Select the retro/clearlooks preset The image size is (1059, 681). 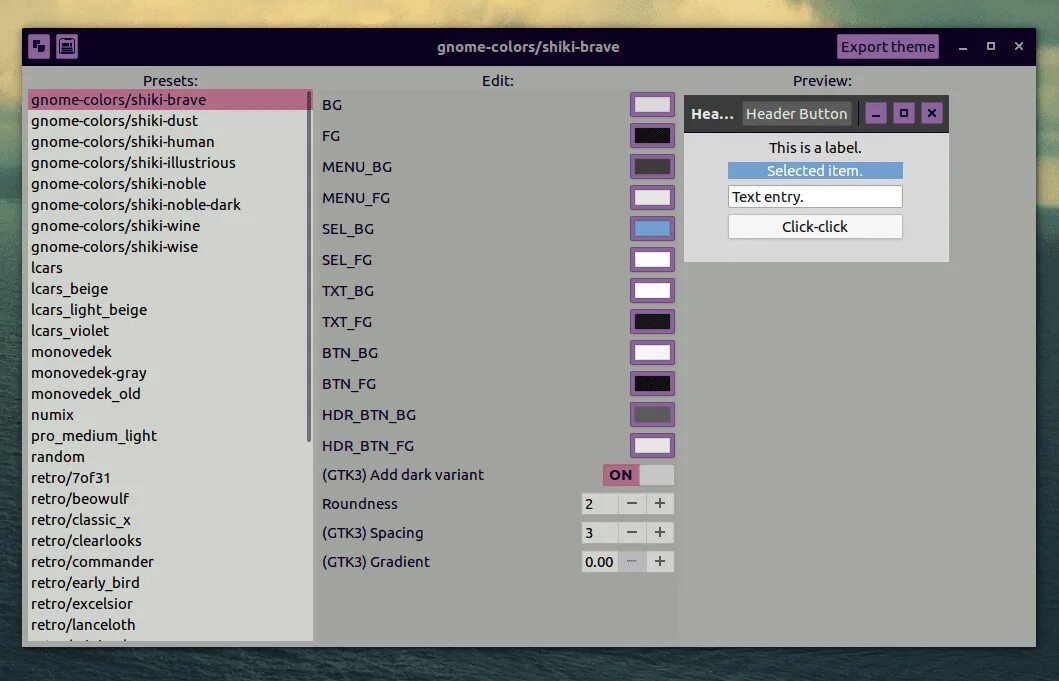tap(168, 540)
